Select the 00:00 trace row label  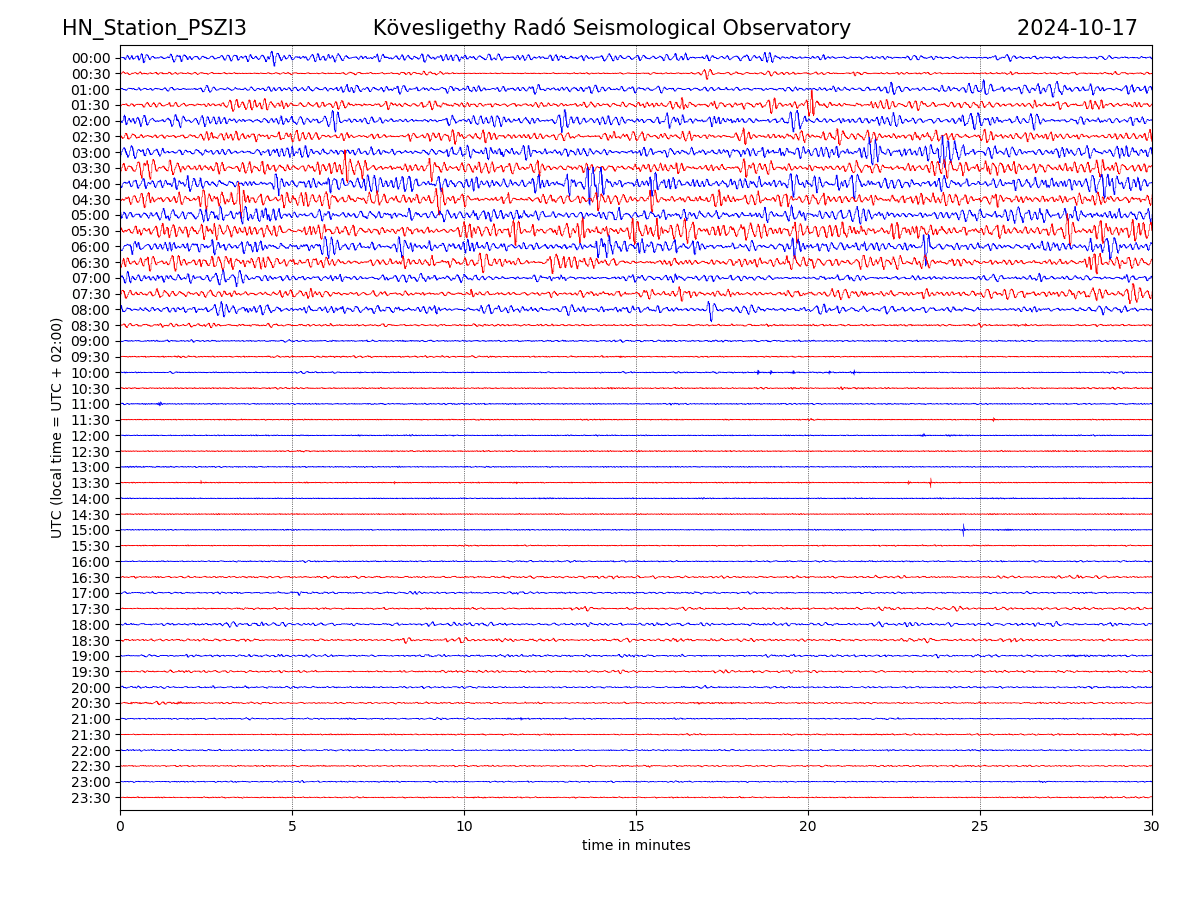point(91,58)
